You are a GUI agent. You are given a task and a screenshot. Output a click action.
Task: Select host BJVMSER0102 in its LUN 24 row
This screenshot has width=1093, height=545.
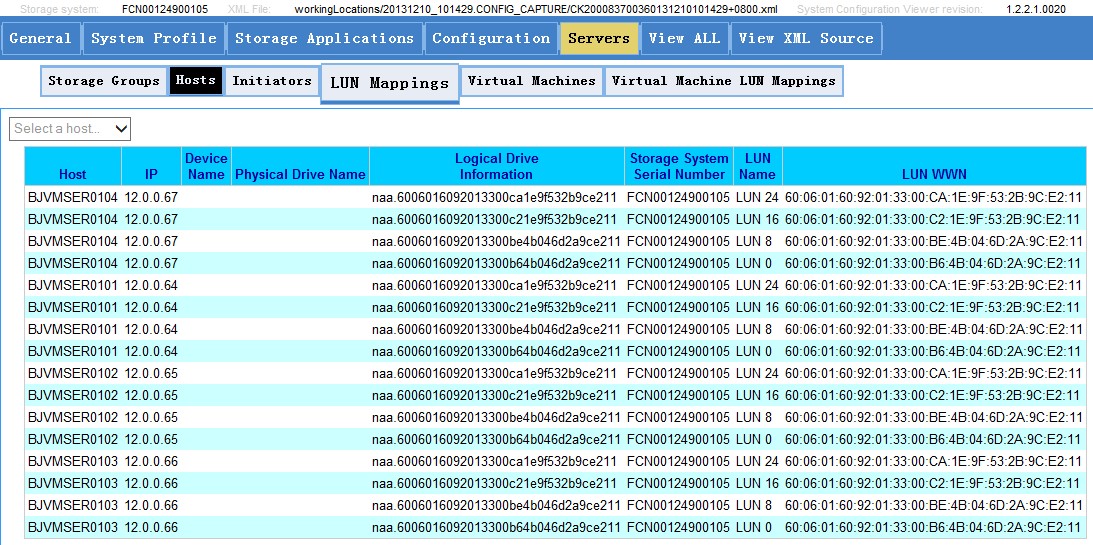[73, 374]
